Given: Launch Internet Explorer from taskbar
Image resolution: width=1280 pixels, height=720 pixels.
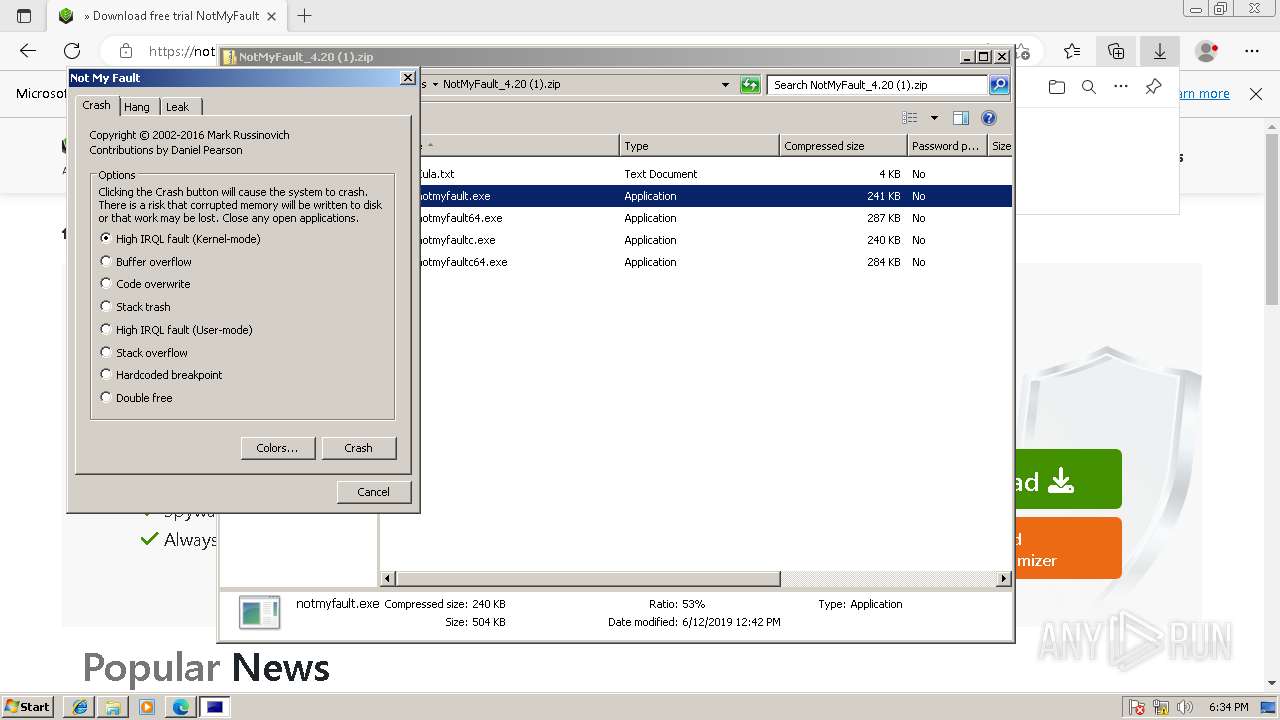Looking at the screenshot, I should [x=80, y=707].
